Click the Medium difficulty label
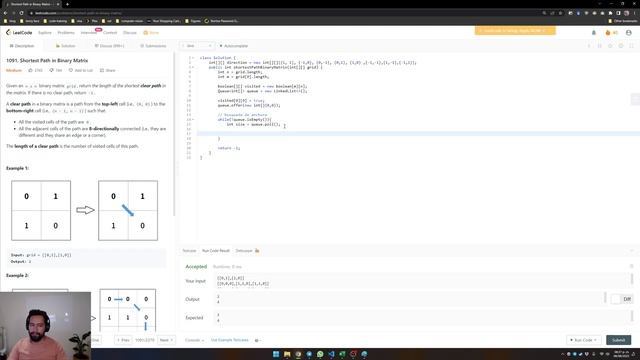The image size is (640, 360). point(13,70)
